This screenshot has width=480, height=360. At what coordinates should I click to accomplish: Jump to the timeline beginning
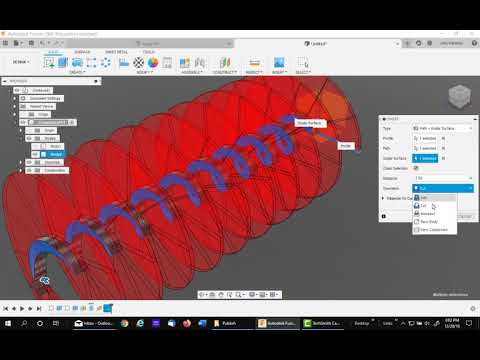point(6,309)
